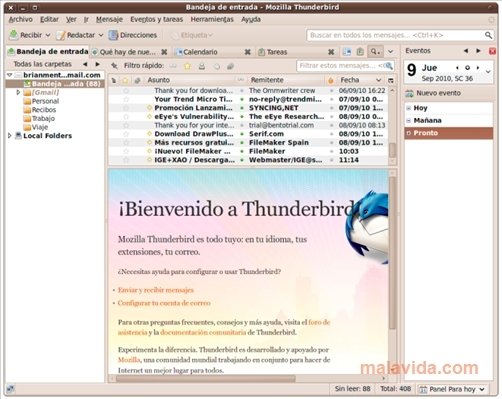Toggle the quick filter search toolbar button
The width and height of the screenshot is (502, 399).
(375, 52)
